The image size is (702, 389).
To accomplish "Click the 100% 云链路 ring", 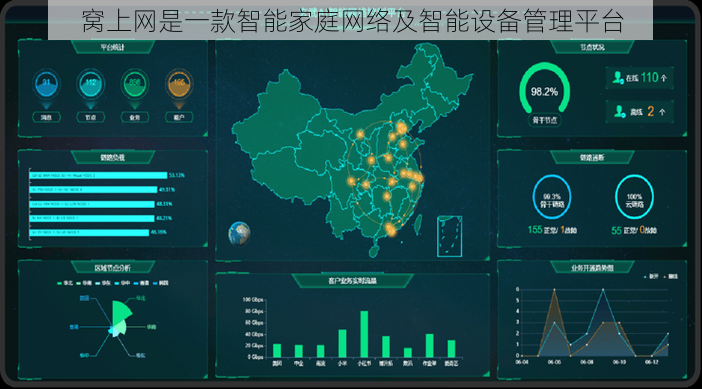I will (x=634, y=197).
